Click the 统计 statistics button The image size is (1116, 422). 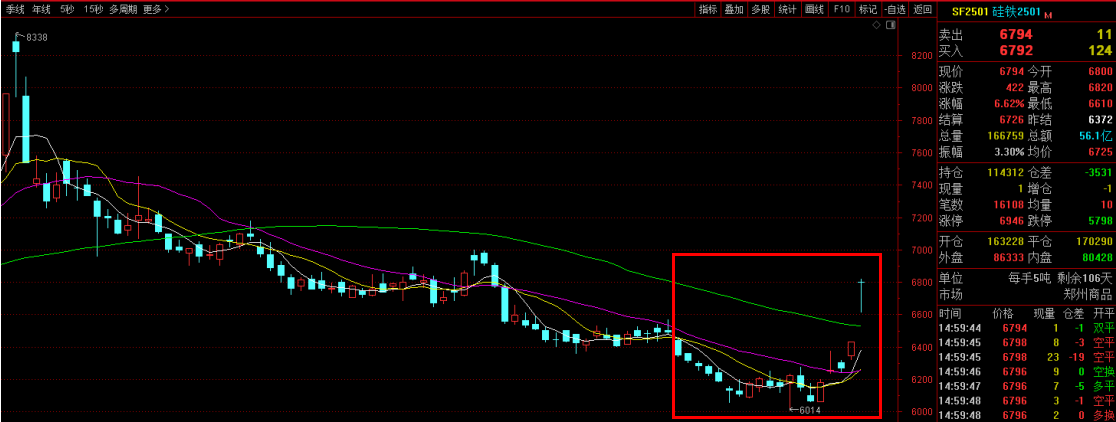[788, 9]
